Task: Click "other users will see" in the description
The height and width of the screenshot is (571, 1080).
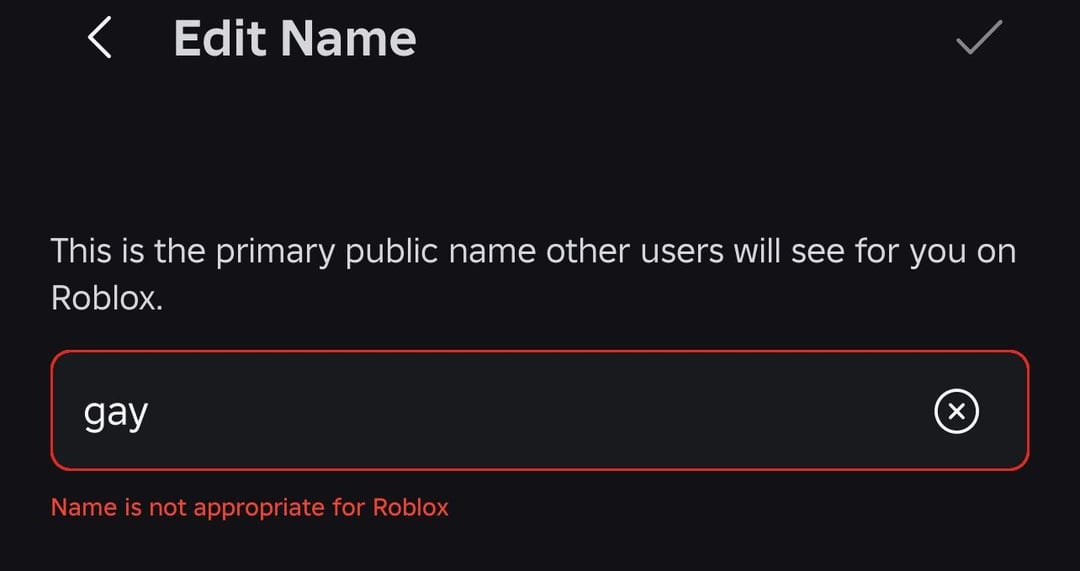Action: [664, 252]
